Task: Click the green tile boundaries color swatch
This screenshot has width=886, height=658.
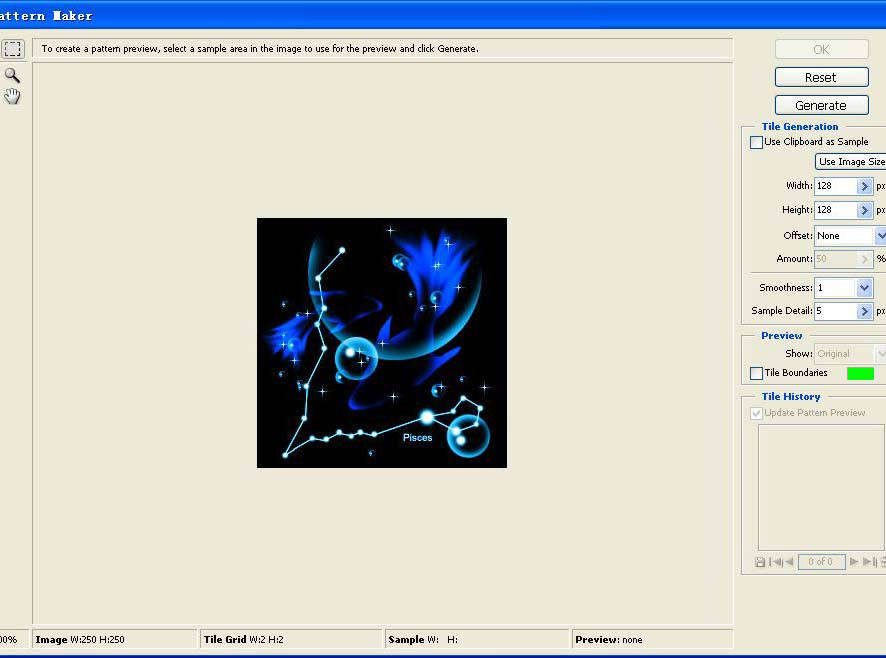Action: [x=860, y=373]
